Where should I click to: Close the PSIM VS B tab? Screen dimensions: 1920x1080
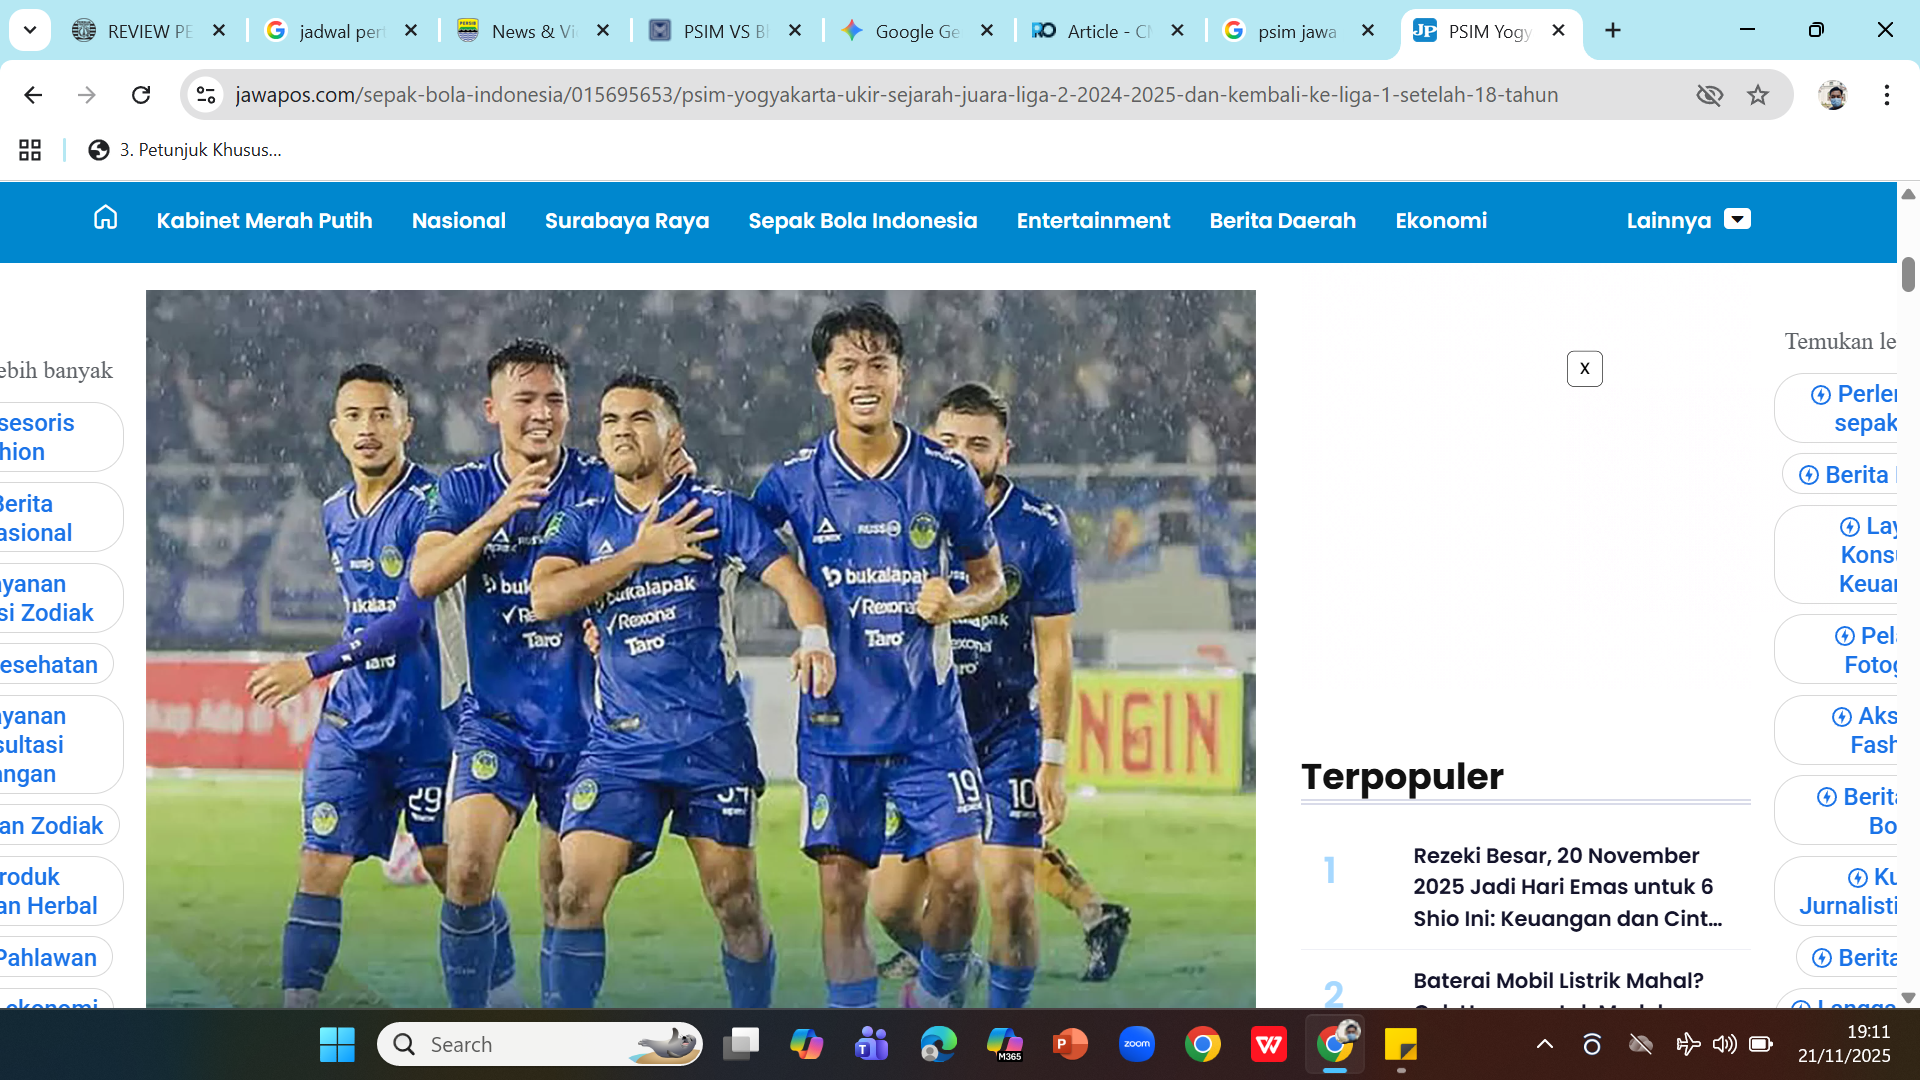795,31
